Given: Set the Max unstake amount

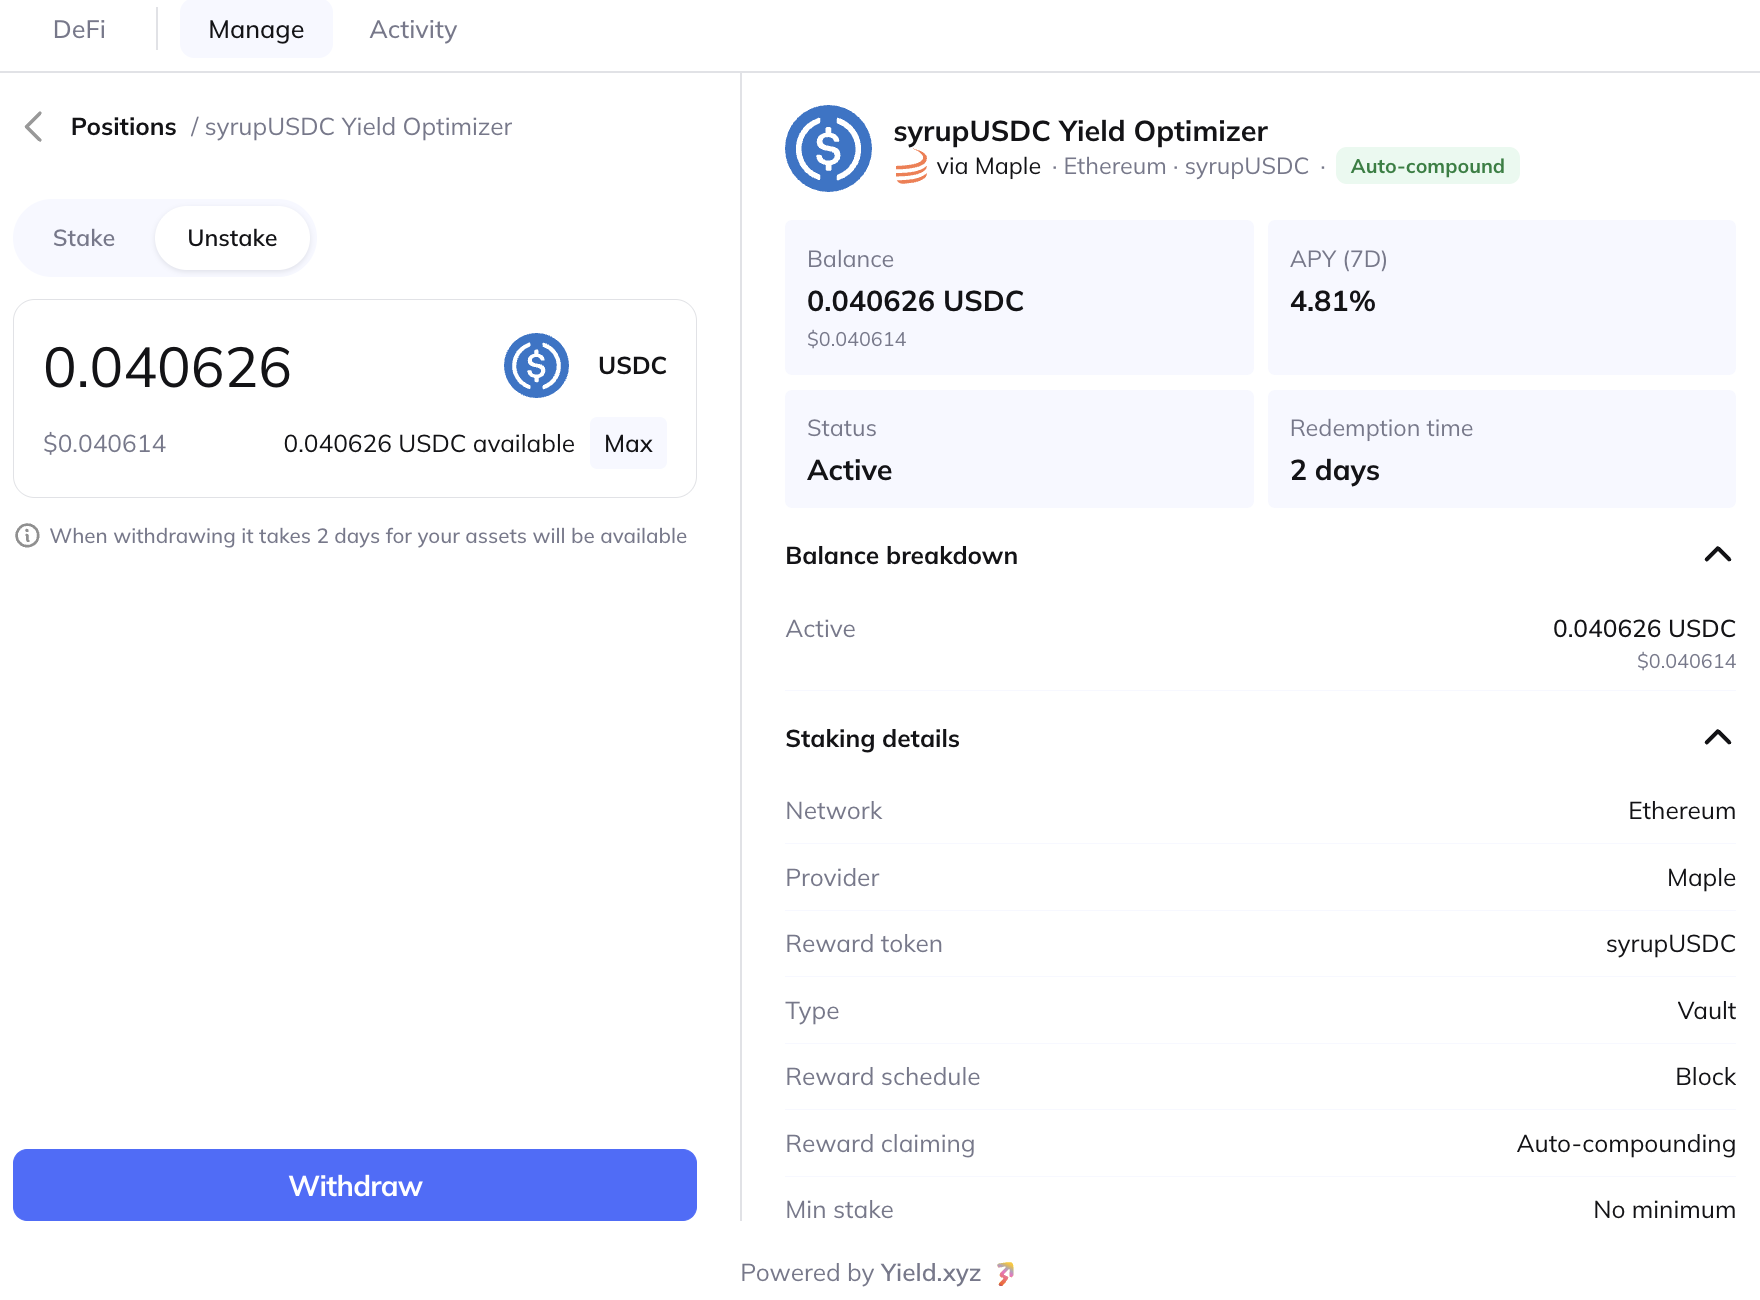Looking at the screenshot, I should (x=628, y=443).
